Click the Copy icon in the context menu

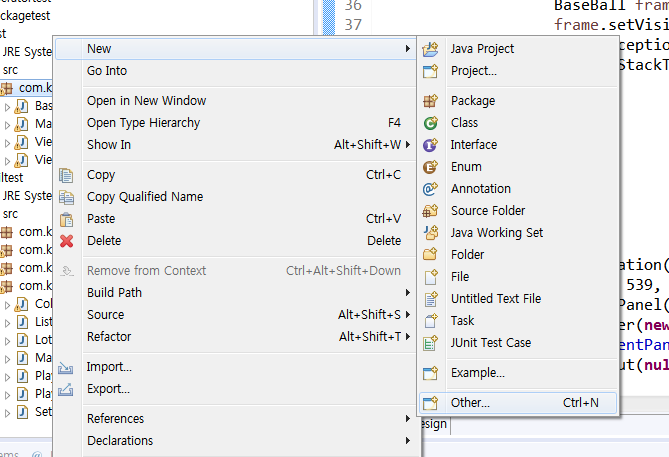(x=66, y=175)
